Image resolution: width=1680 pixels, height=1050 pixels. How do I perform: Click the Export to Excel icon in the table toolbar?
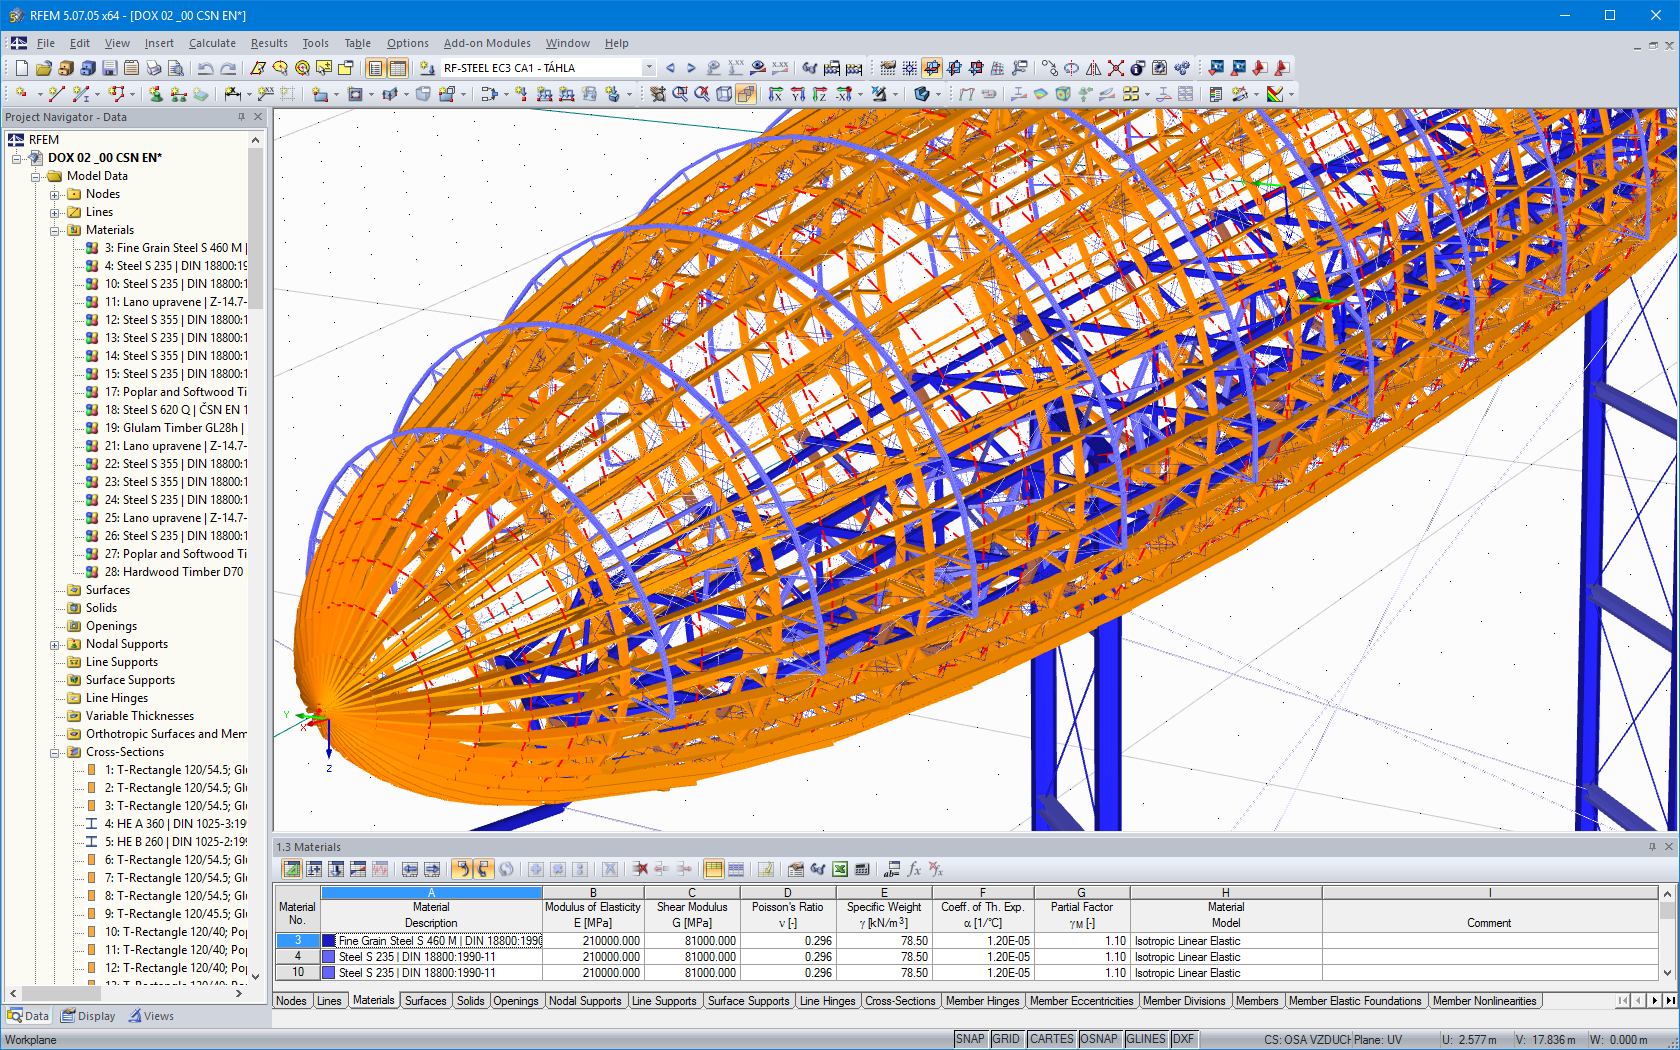[x=840, y=869]
